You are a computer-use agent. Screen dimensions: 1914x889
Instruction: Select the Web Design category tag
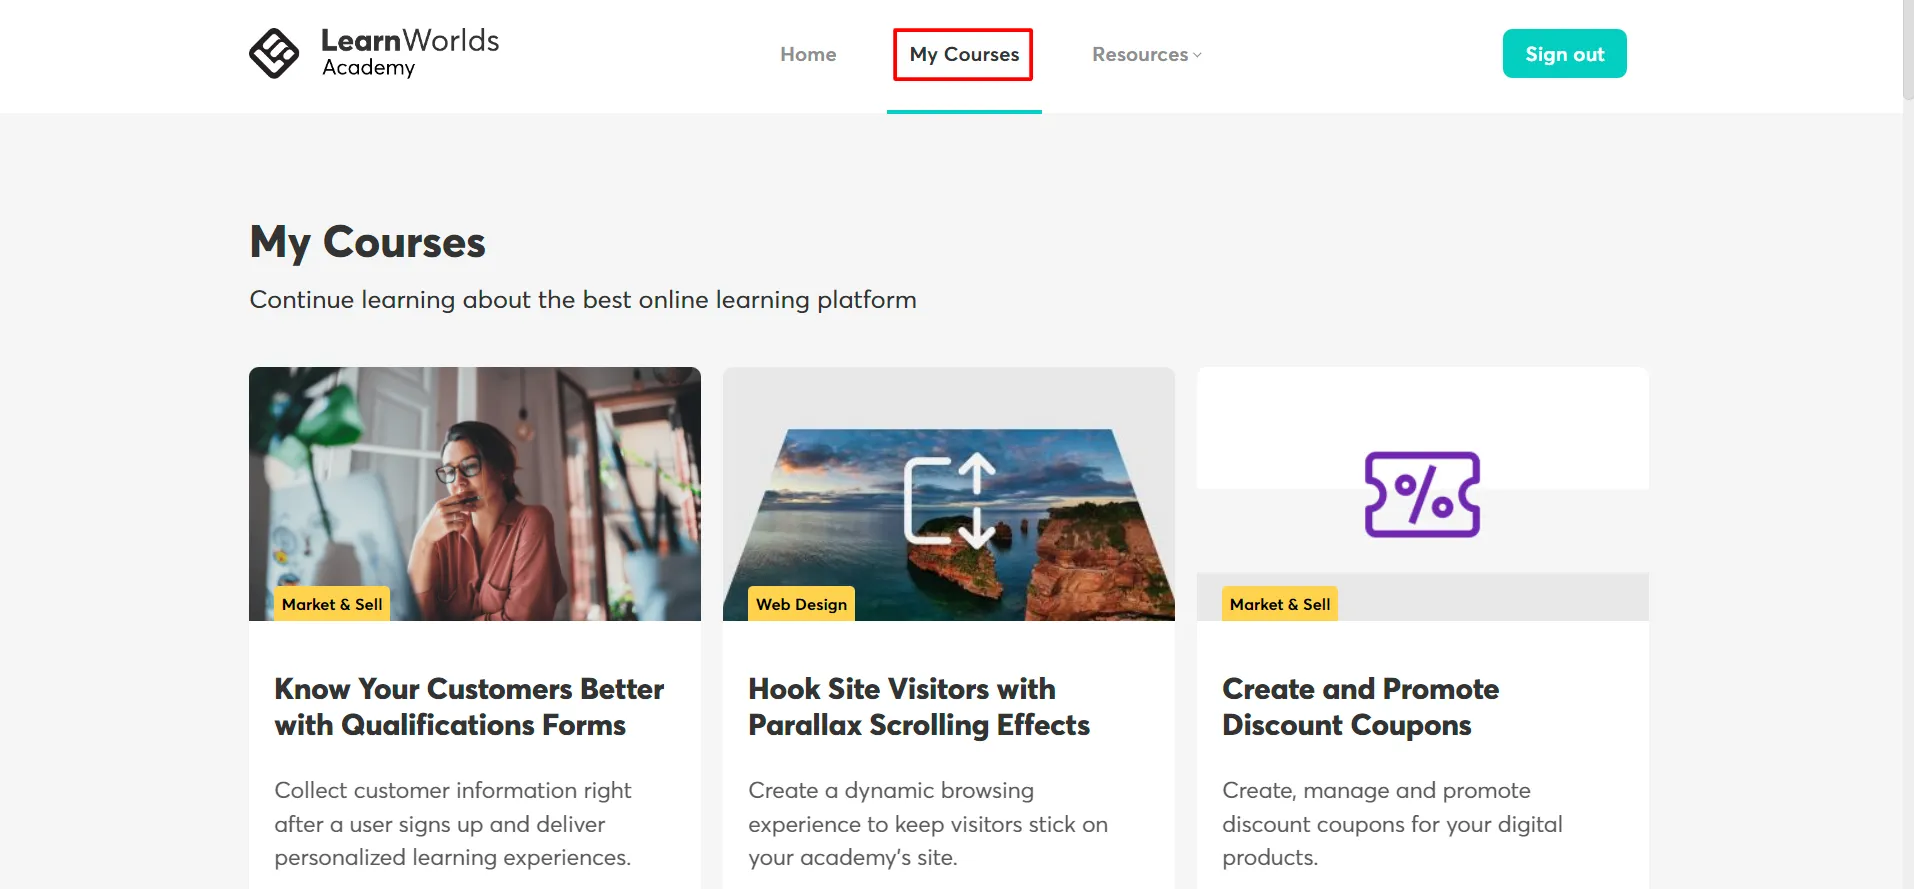[800, 604]
